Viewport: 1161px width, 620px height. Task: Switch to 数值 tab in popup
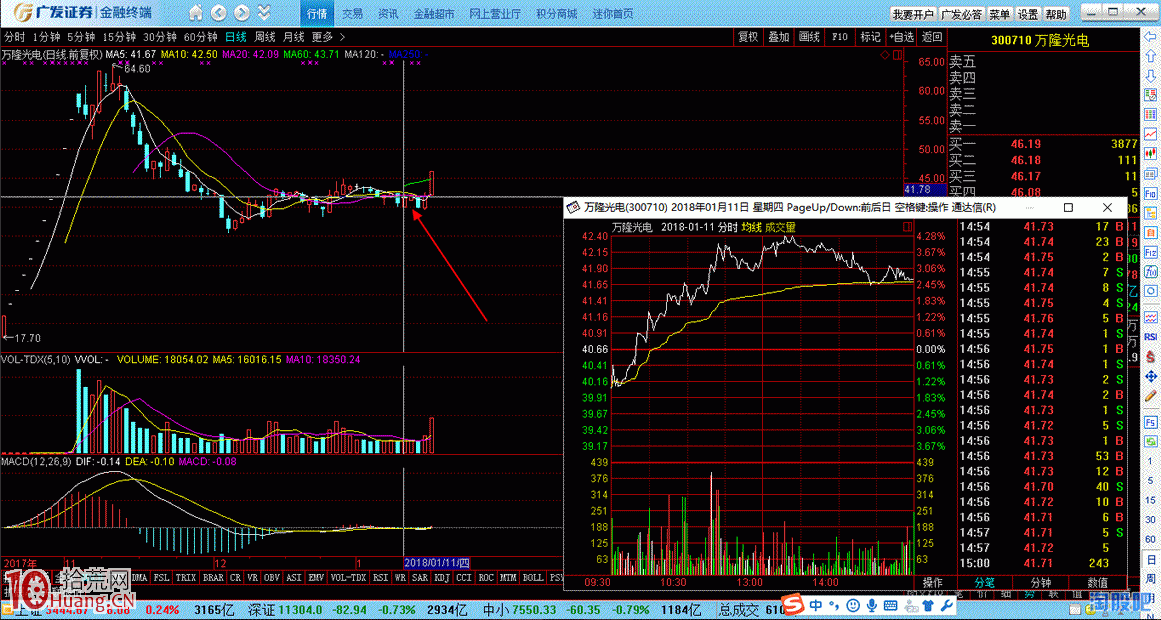(x=1098, y=582)
